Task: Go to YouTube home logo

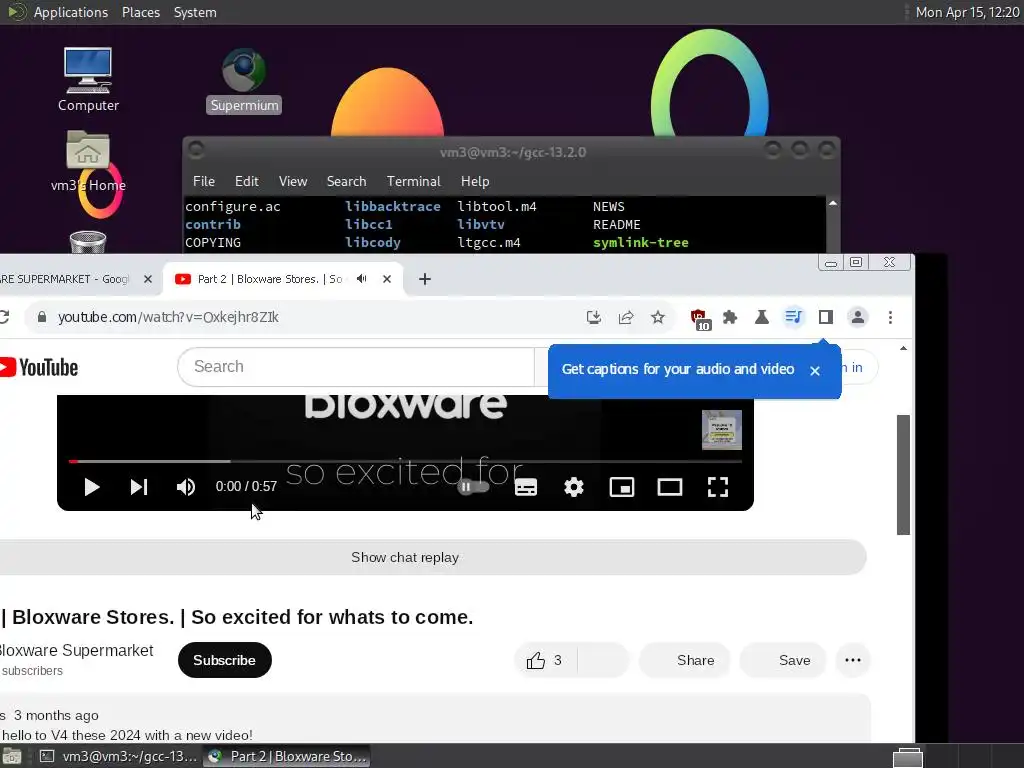Action: tap(39, 368)
